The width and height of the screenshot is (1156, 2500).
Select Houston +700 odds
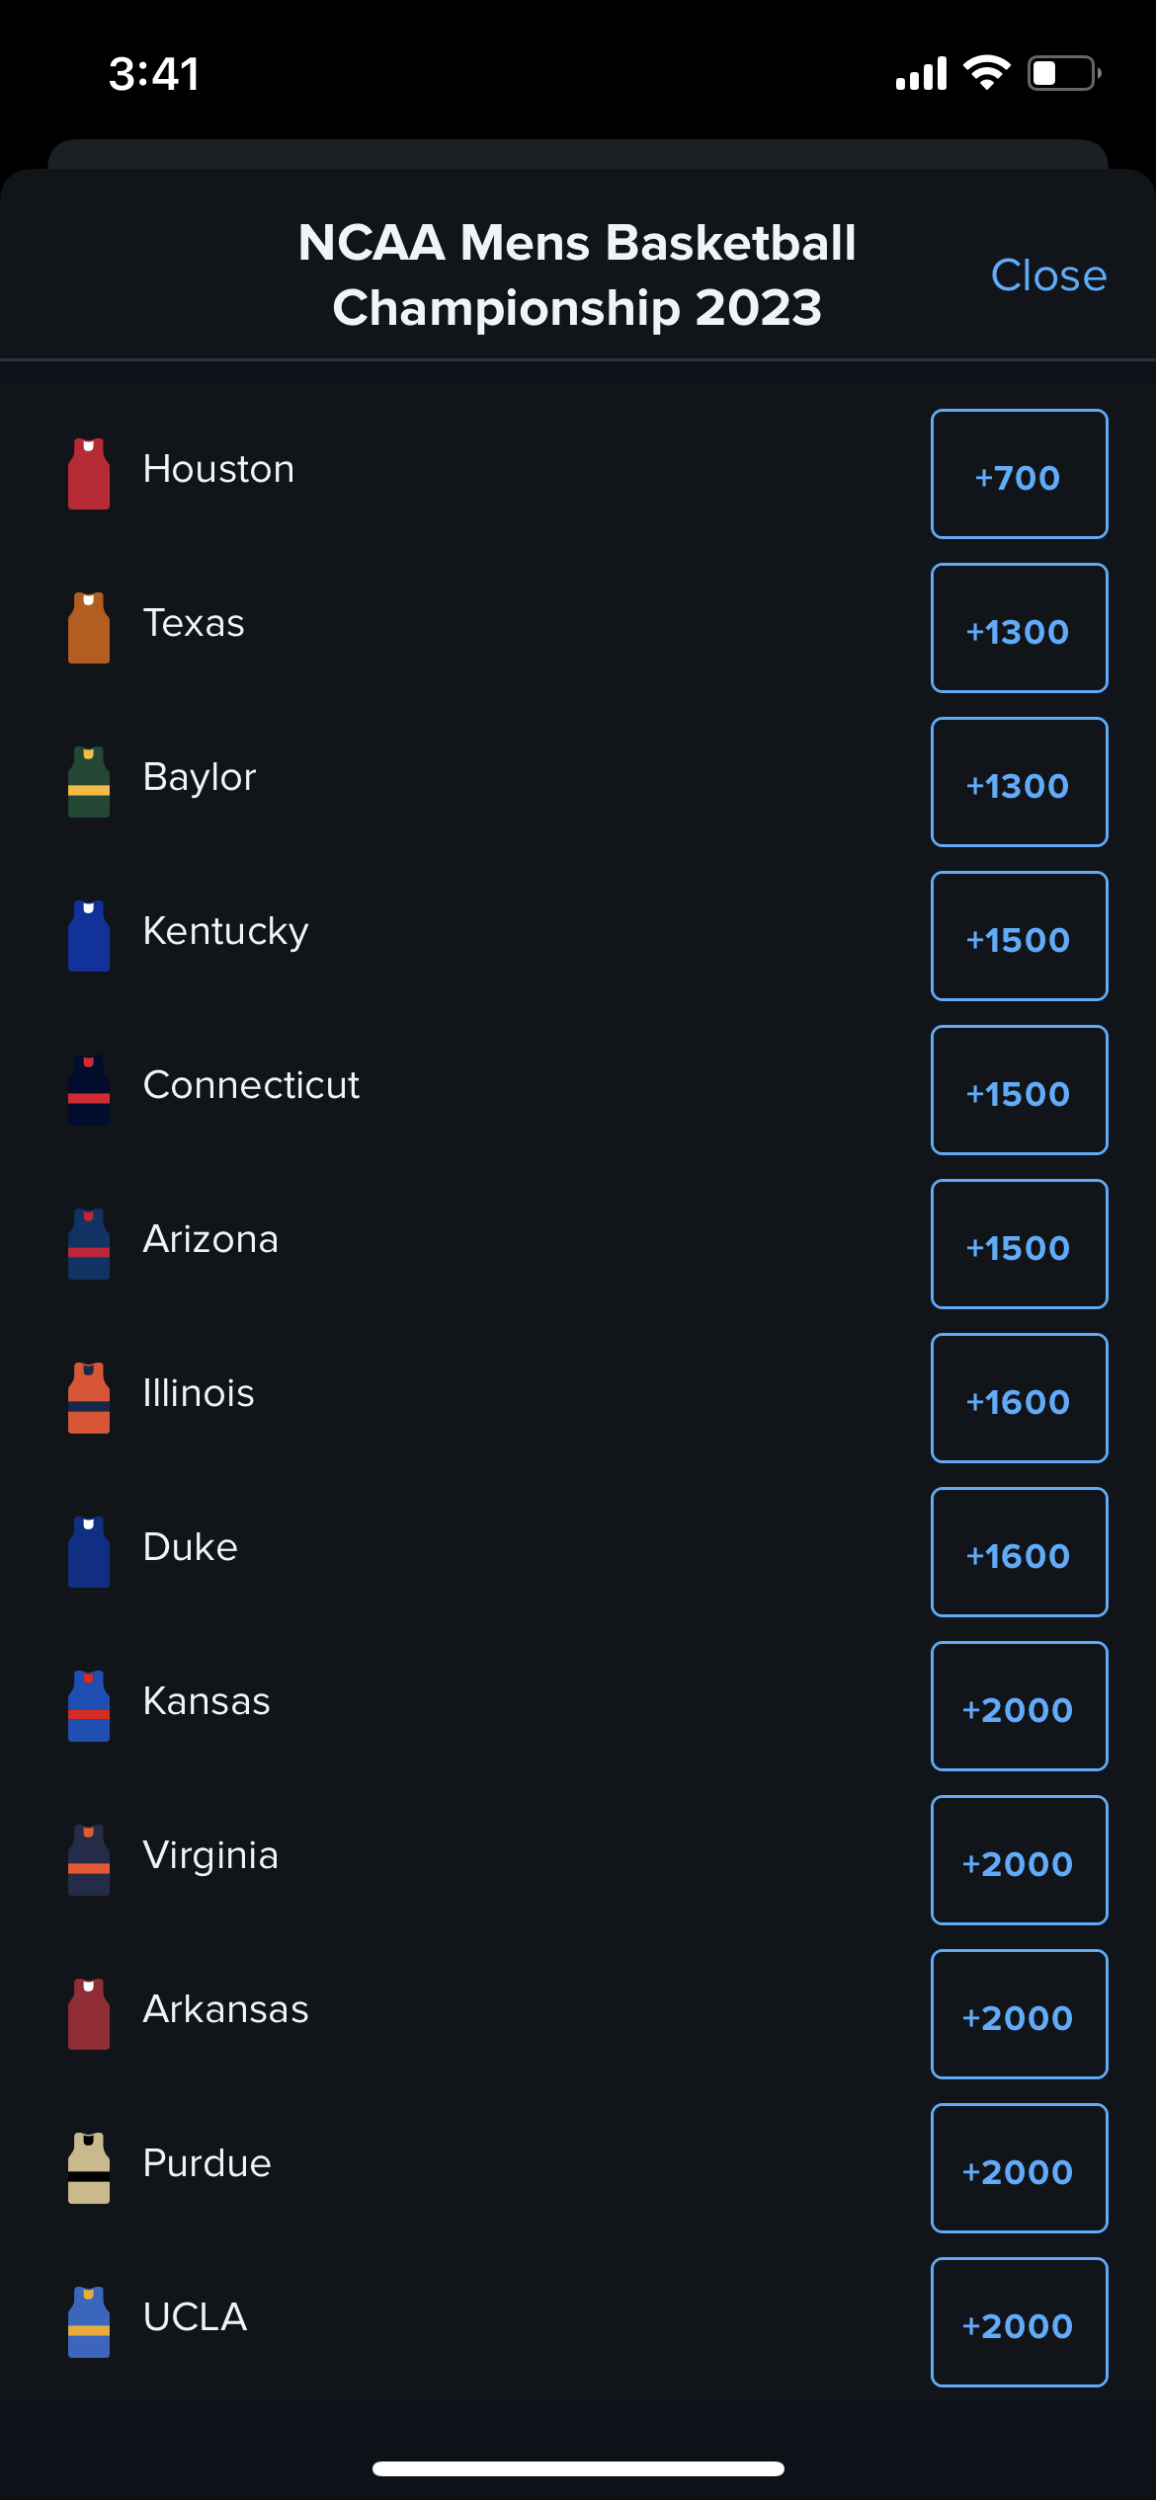click(1019, 474)
